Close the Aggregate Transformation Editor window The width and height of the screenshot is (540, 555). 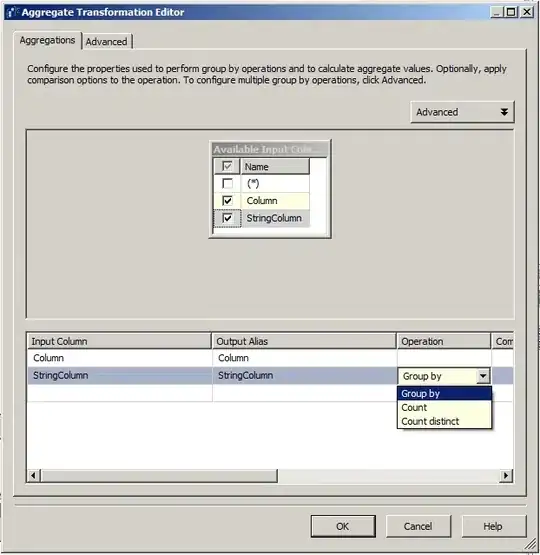coord(527,12)
